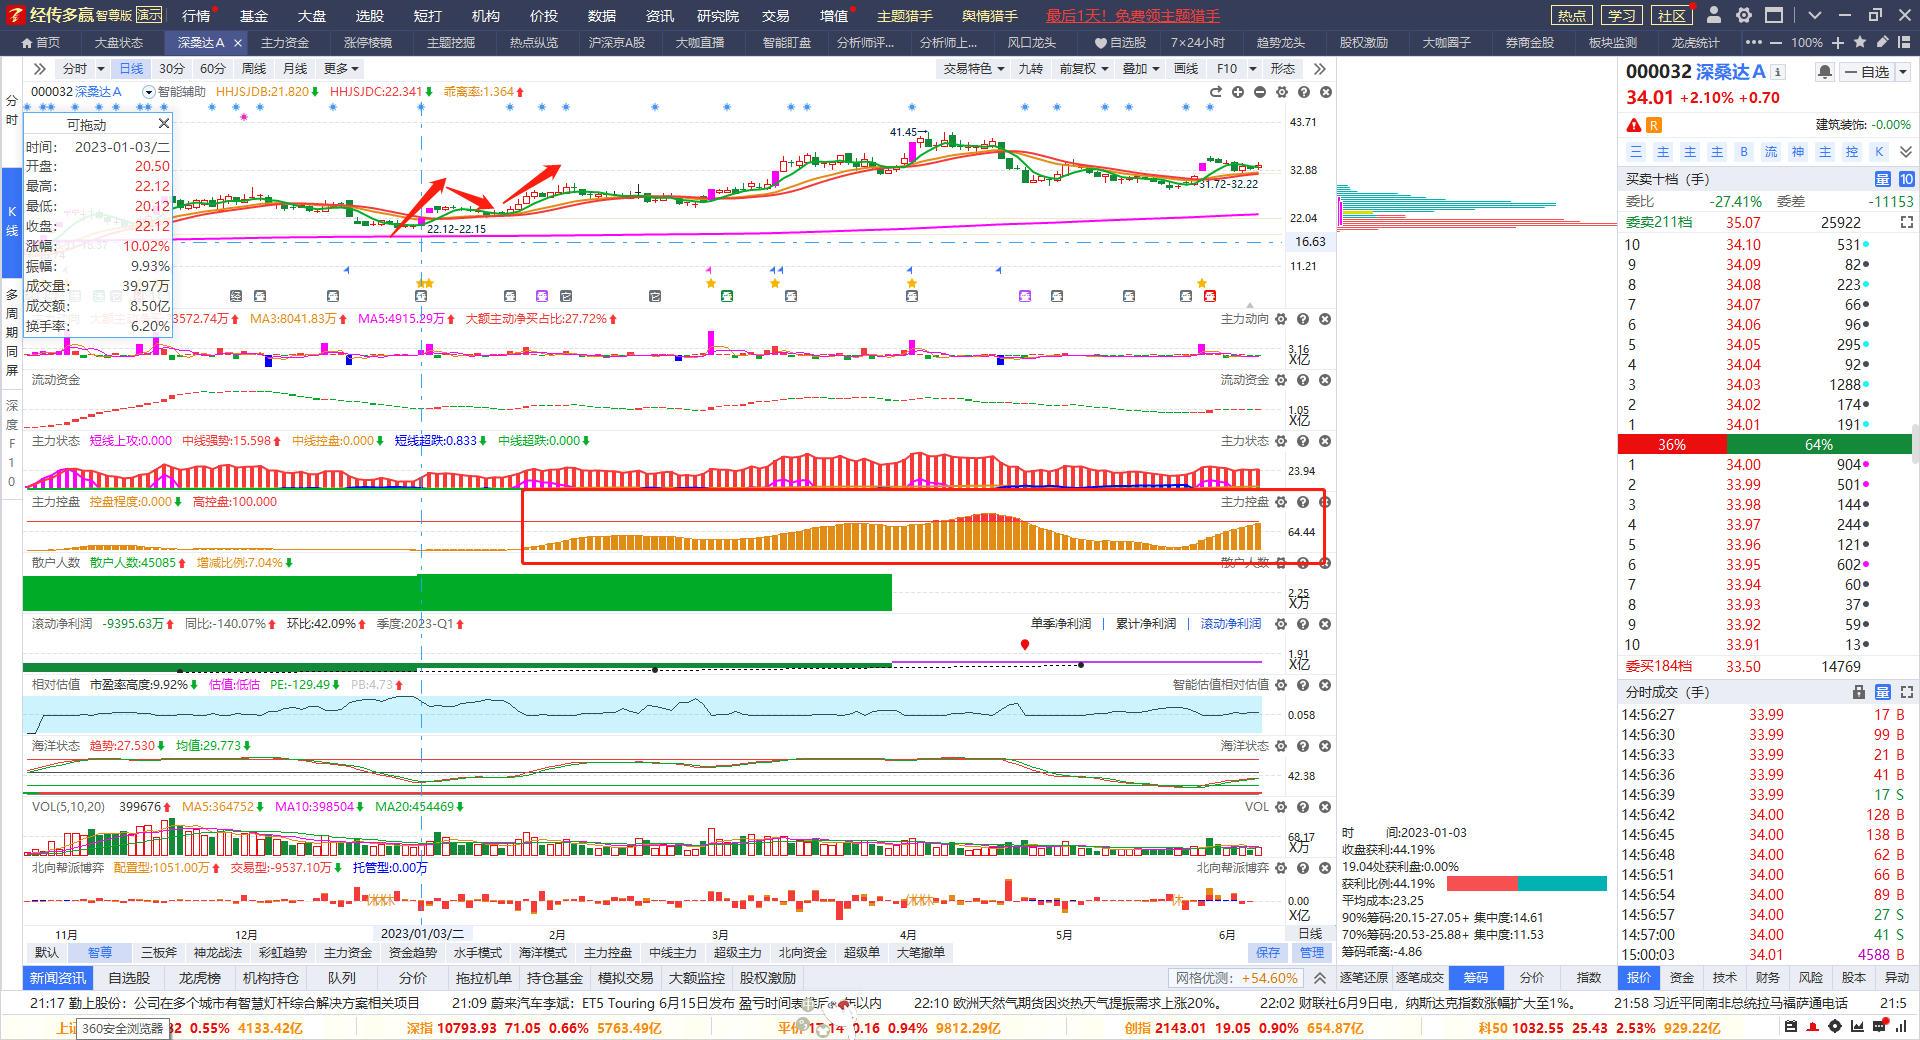The width and height of the screenshot is (1920, 1040).
Task: Open the dropdown arrow next to 自选
Action: tap(1903, 72)
